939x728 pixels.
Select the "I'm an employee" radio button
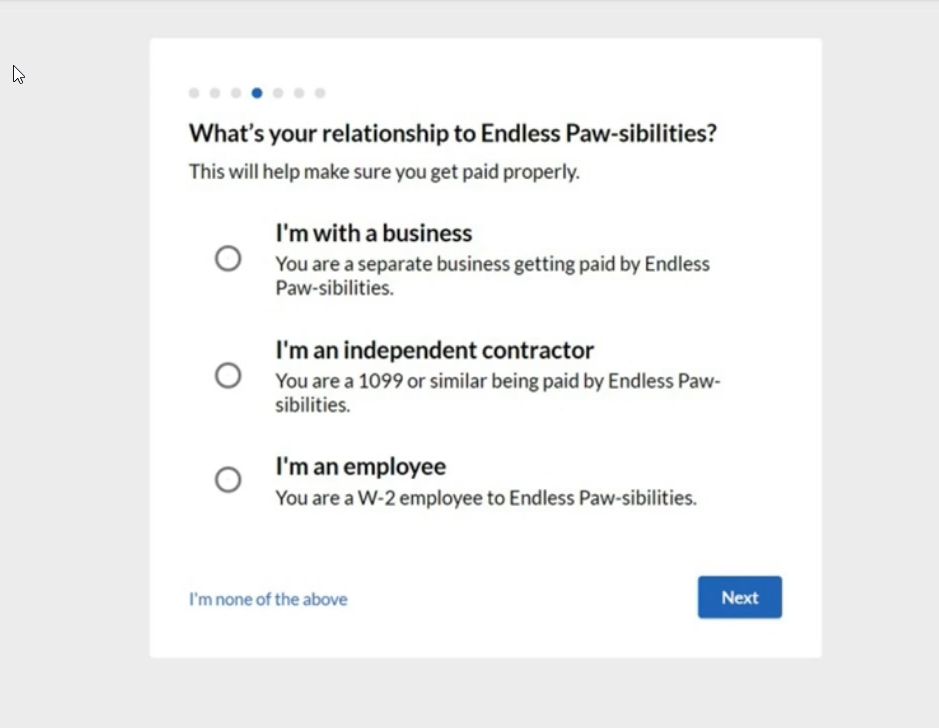pos(228,480)
